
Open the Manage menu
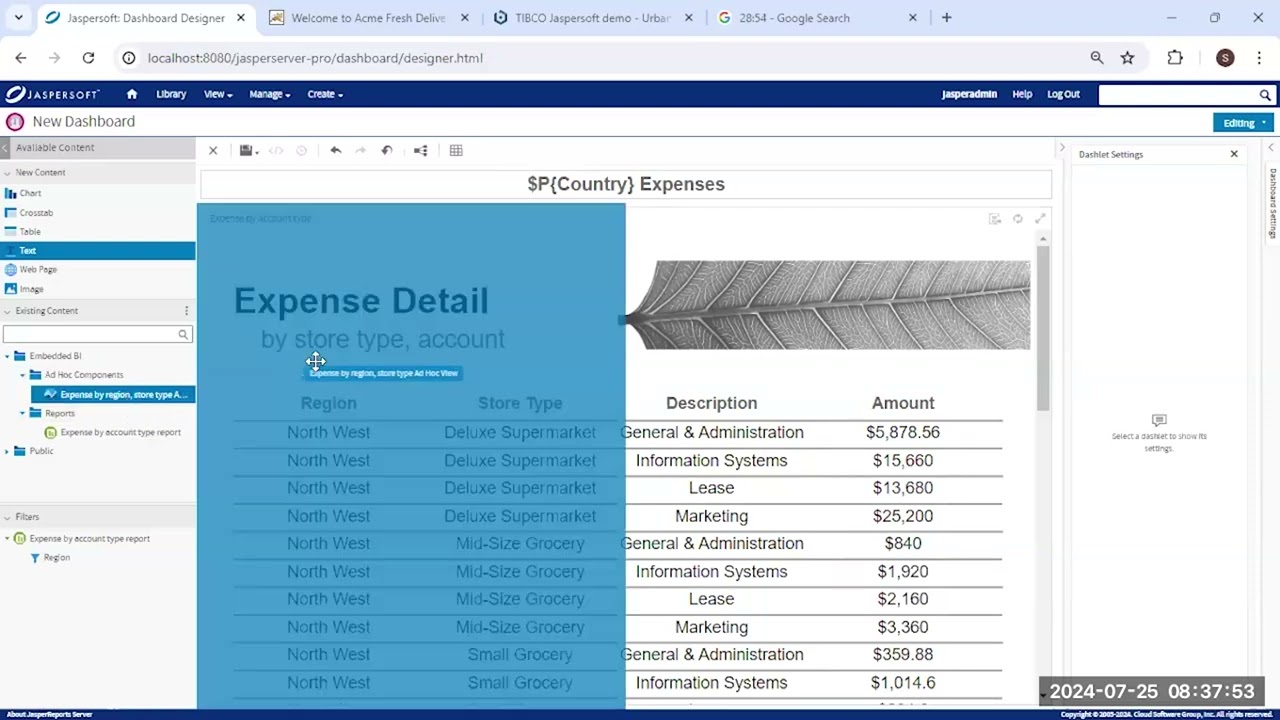pyautogui.click(x=269, y=94)
